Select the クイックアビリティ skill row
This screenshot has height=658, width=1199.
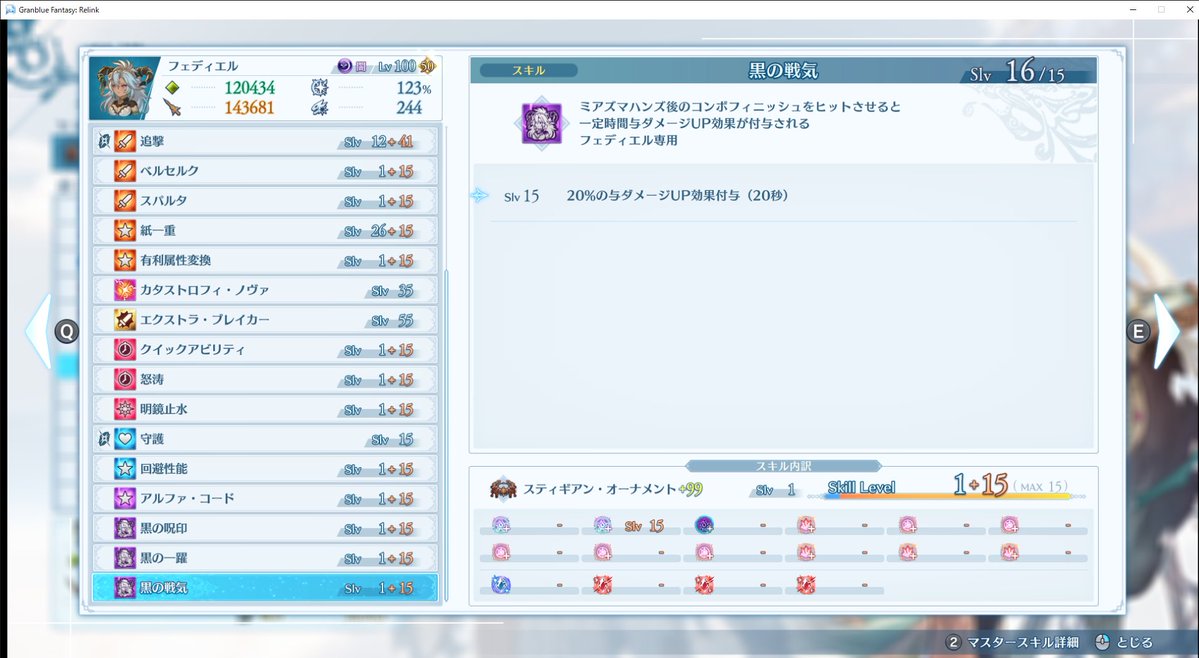pos(265,350)
